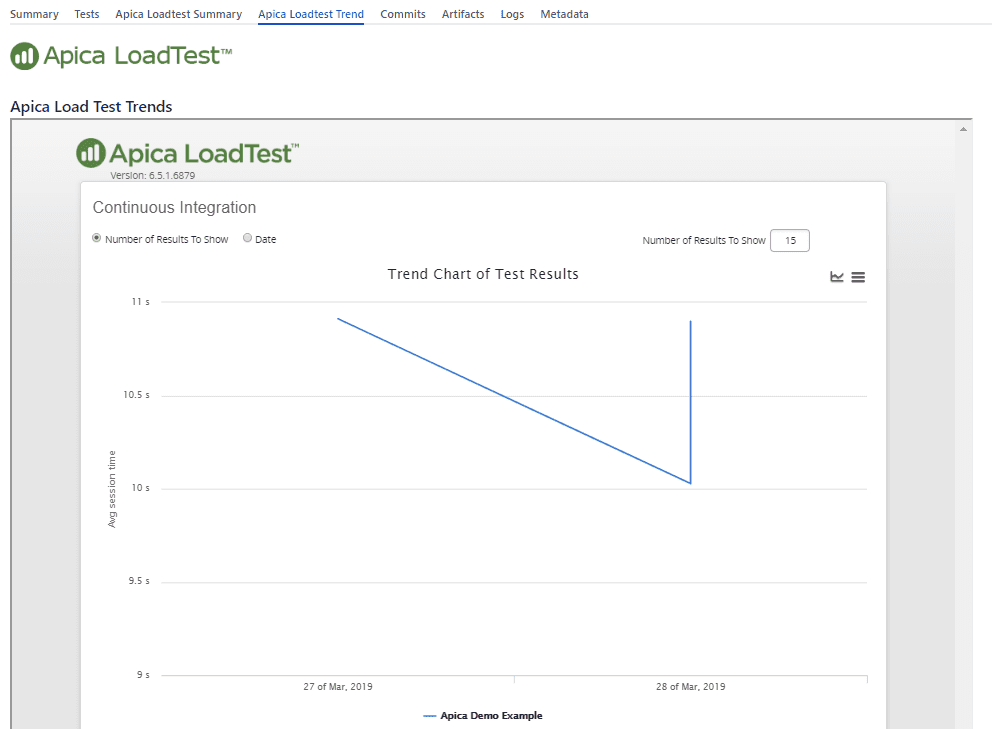
Task: Go to the Apica Loadtest Summary tab
Action: point(178,14)
